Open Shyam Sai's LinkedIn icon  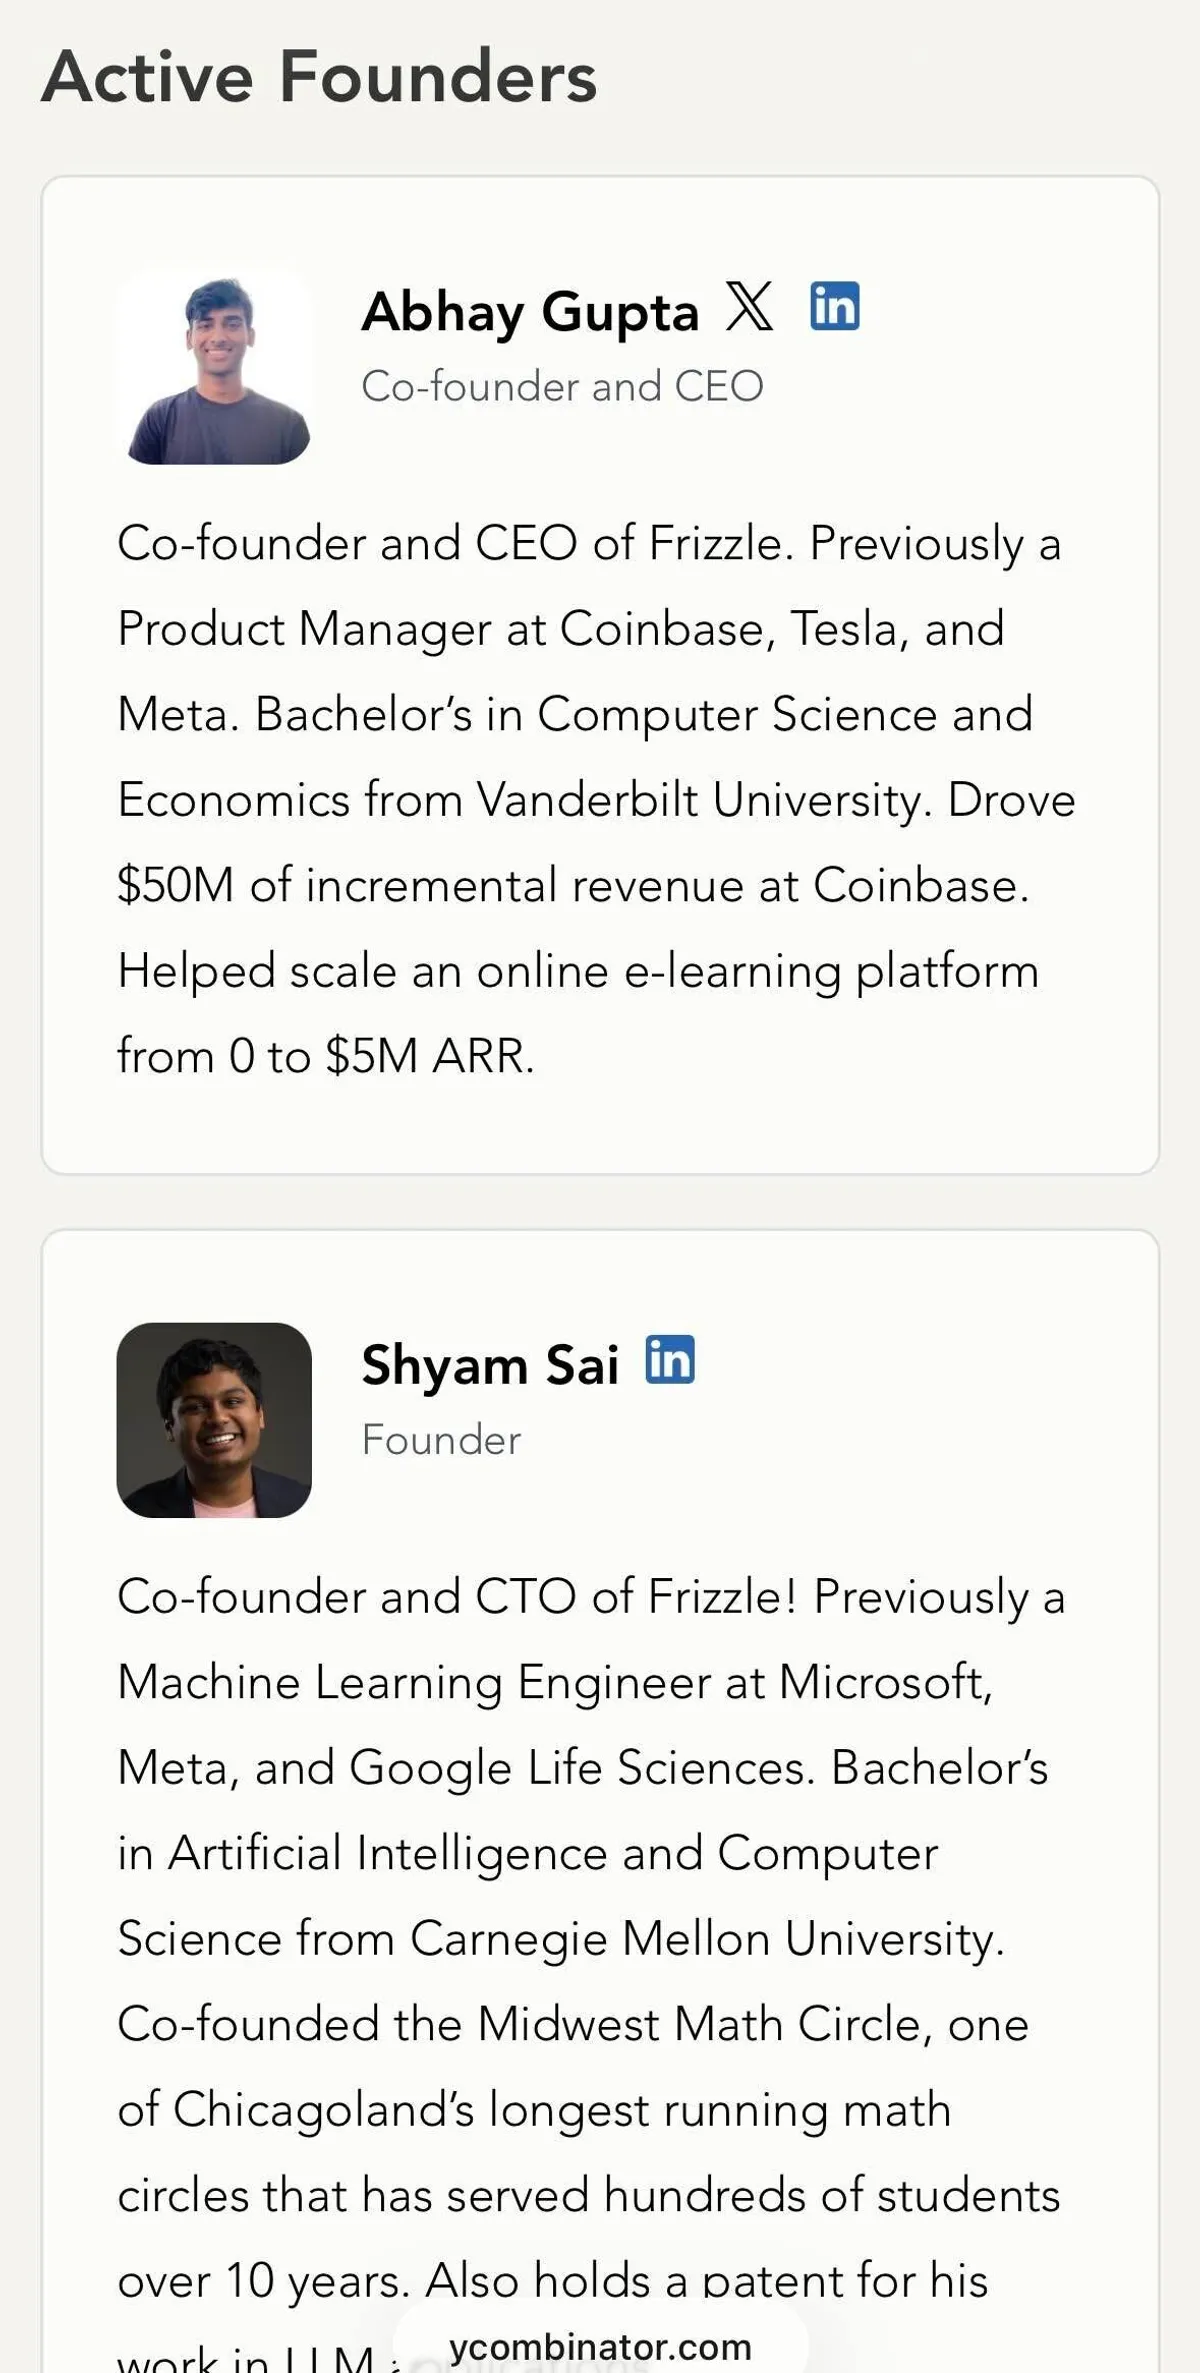pos(669,1360)
